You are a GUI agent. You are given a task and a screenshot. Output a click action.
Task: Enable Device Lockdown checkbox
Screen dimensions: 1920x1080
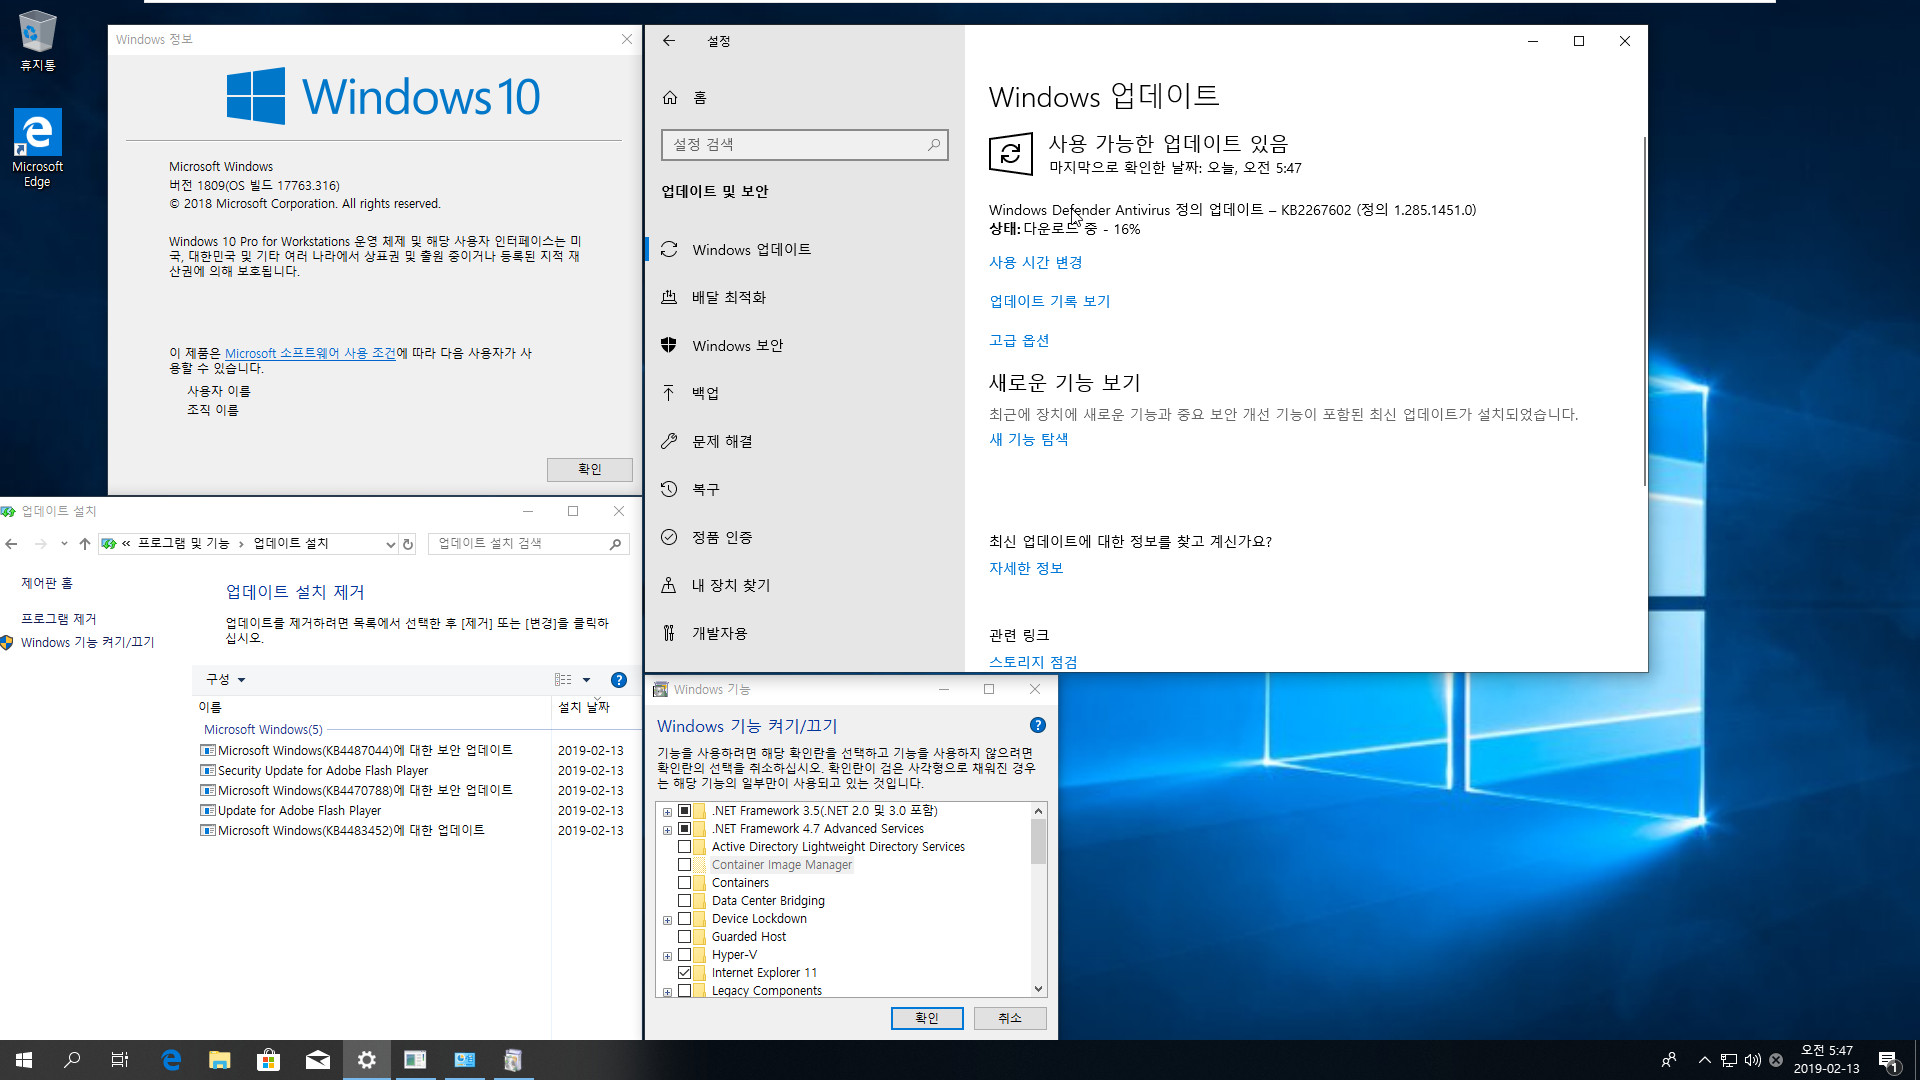click(x=685, y=919)
